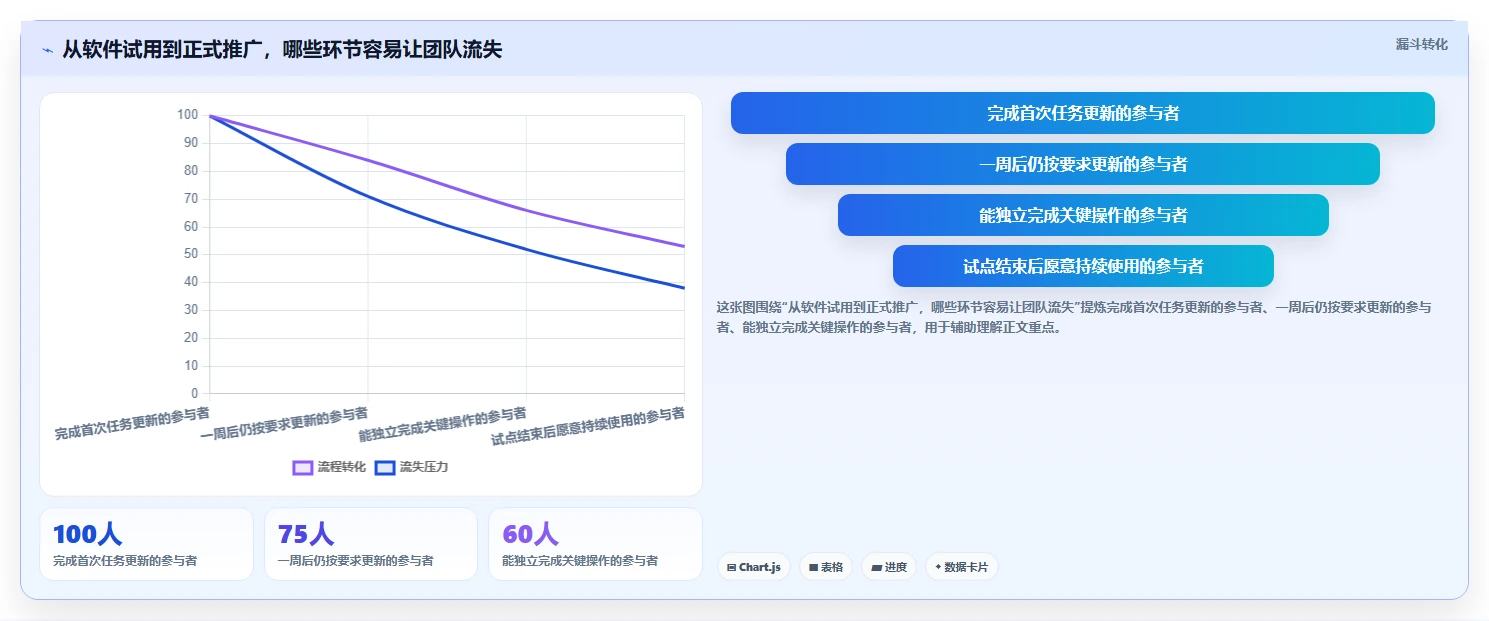Click caption under 75人 card
The width and height of the screenshot is (1489, 621).
(x=355, y=561)
